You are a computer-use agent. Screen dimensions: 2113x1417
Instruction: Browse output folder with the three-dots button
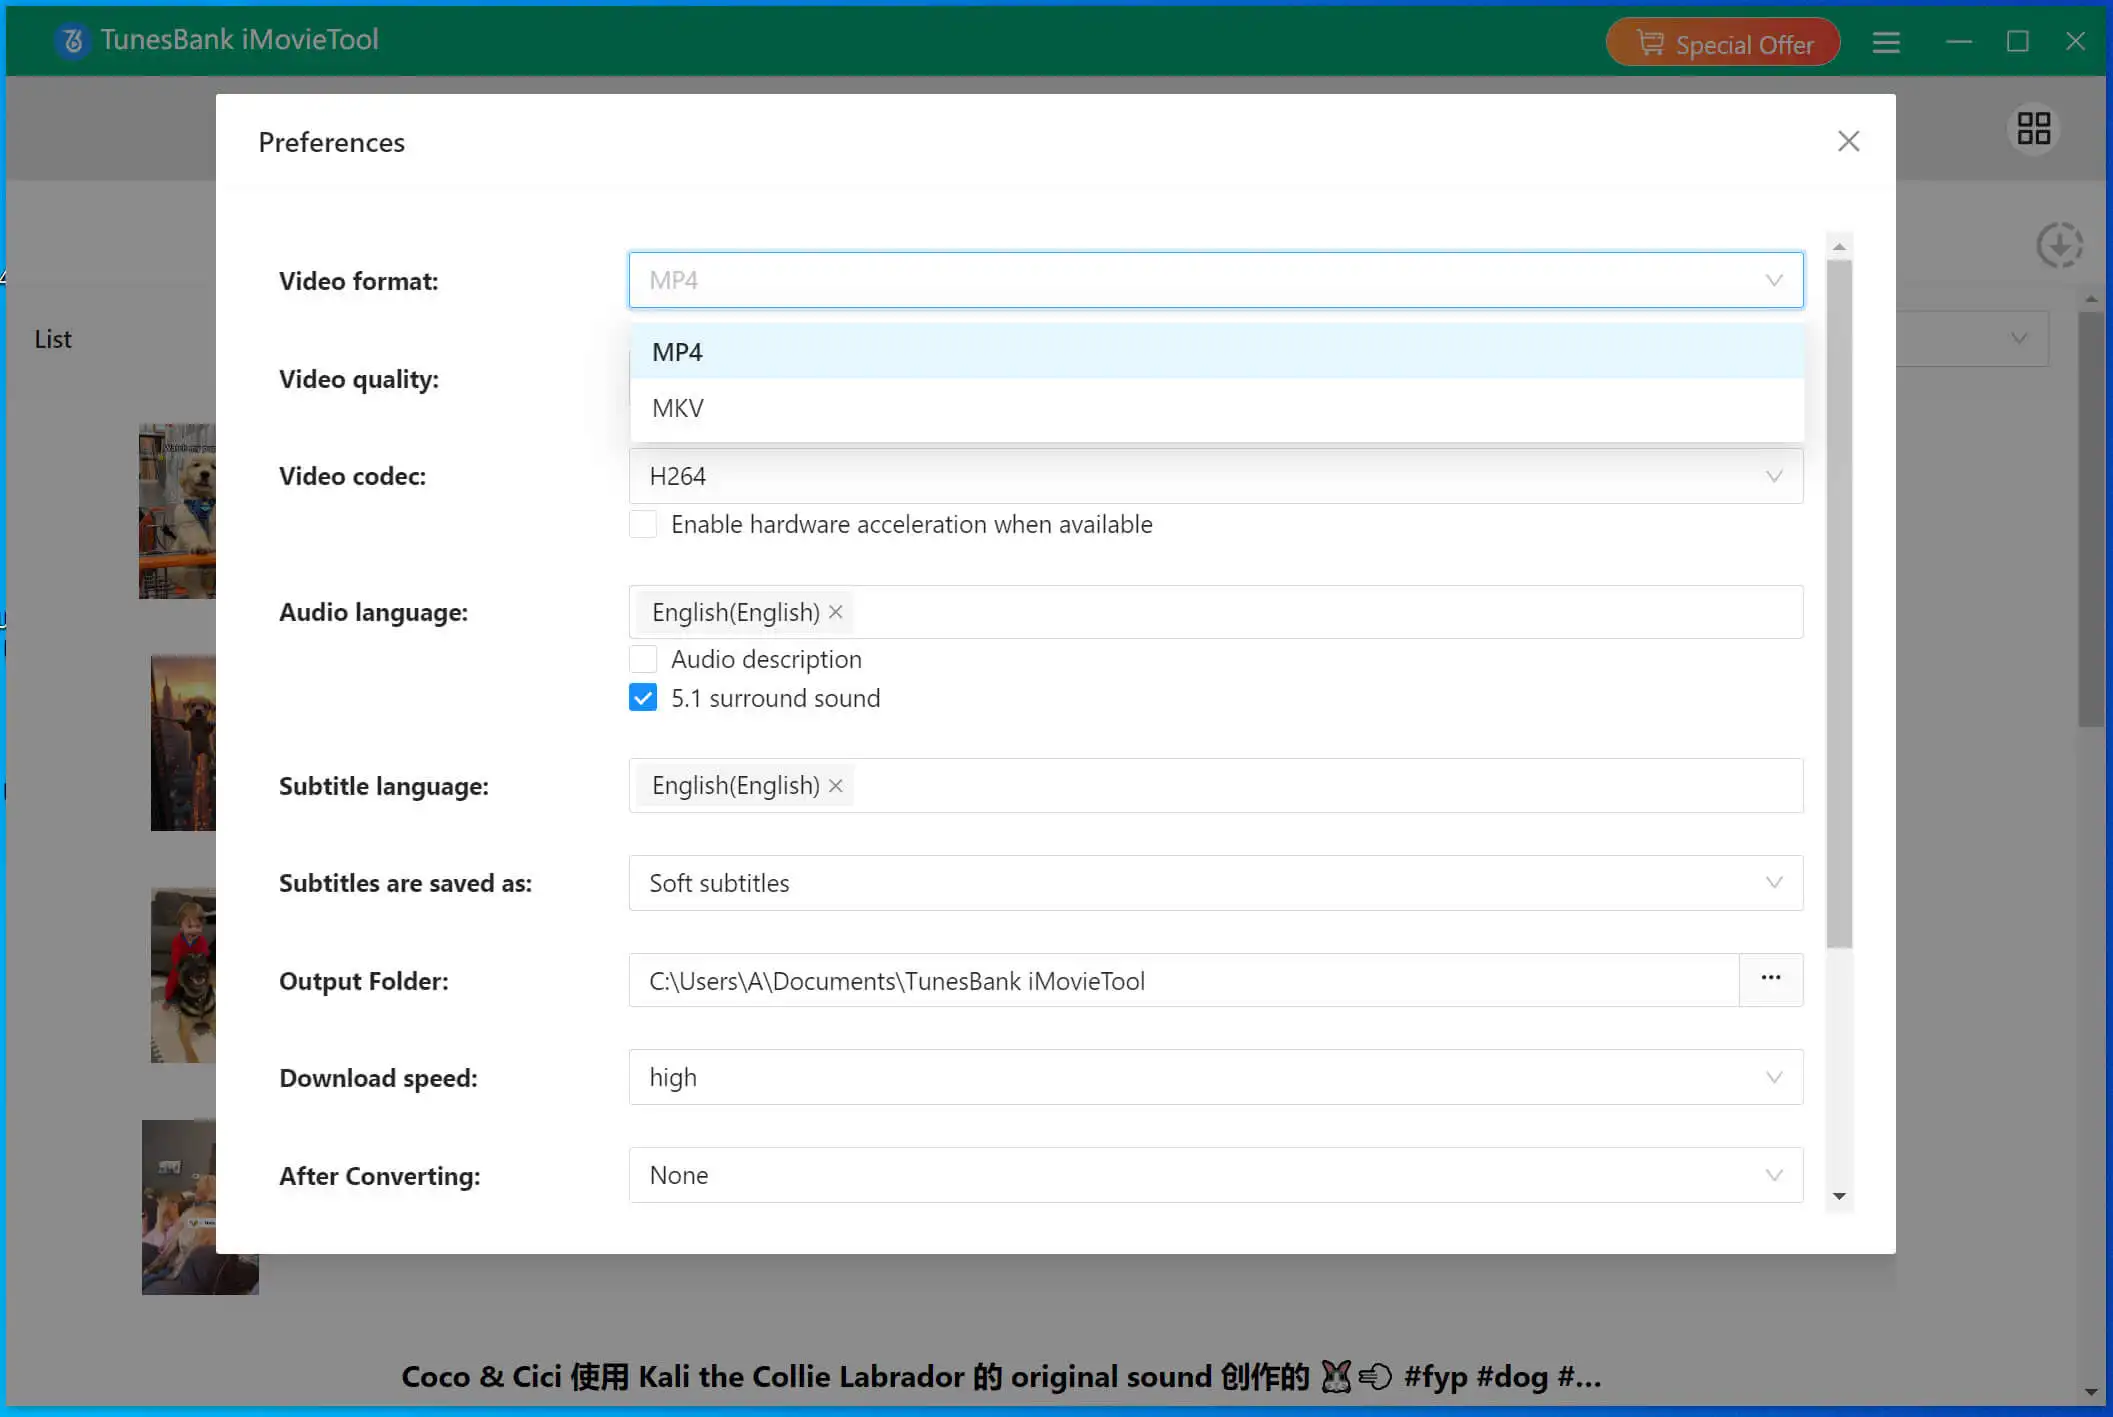[x=1771, y=979]
